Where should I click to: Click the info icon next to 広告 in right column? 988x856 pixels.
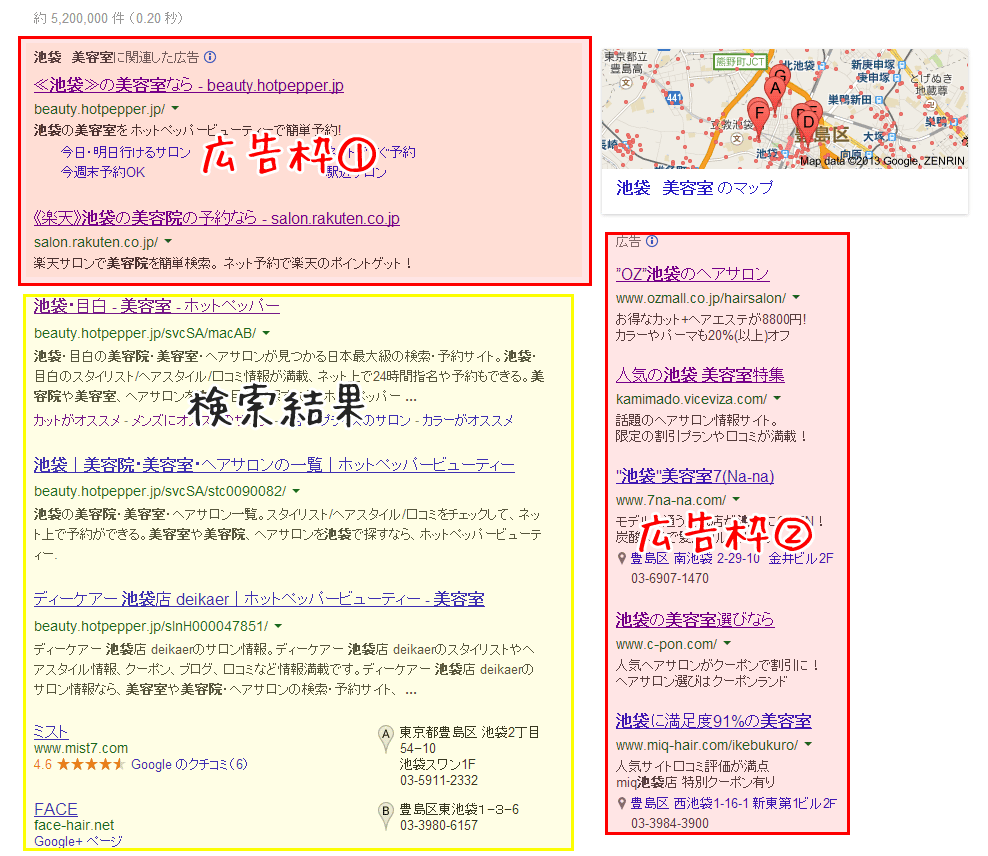coord(653,241)
